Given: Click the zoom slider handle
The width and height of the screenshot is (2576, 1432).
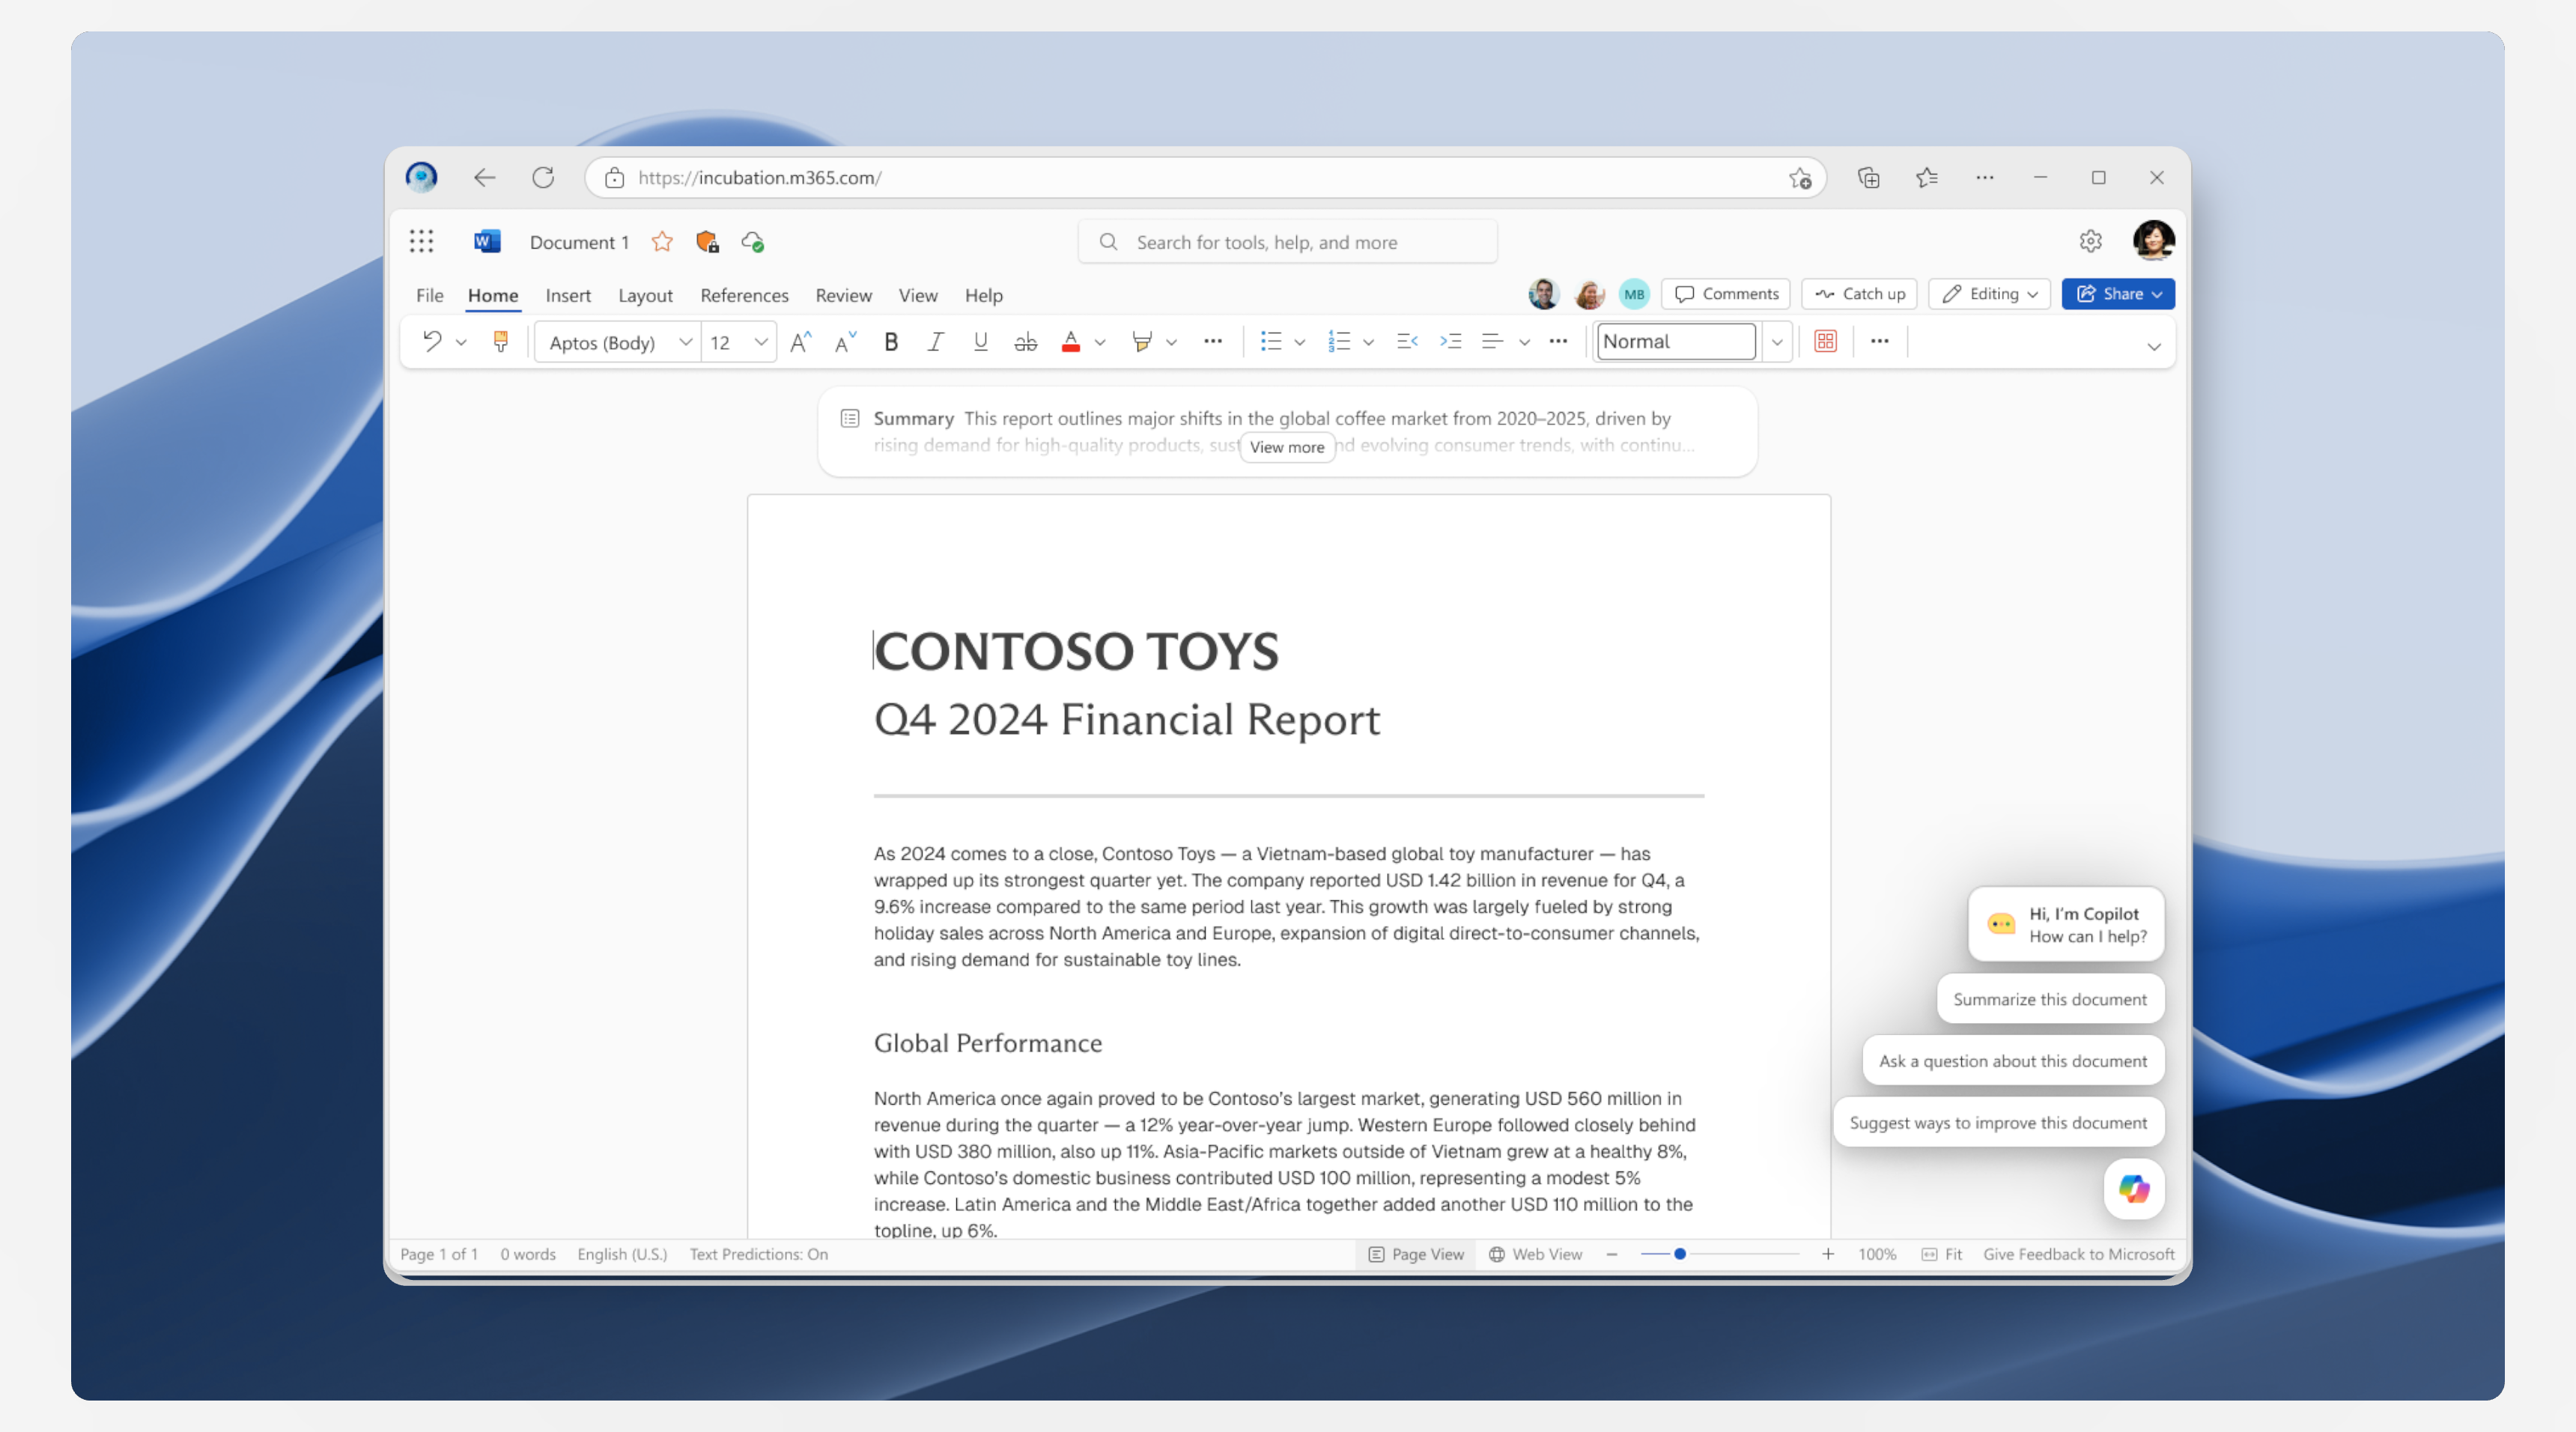Looking at the screenshot, I should click(x=1680, y=1254).
